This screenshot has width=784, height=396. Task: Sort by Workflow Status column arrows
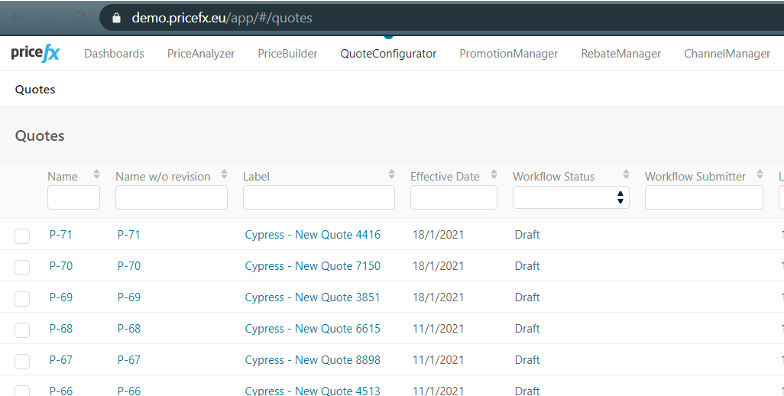(626, 174)
